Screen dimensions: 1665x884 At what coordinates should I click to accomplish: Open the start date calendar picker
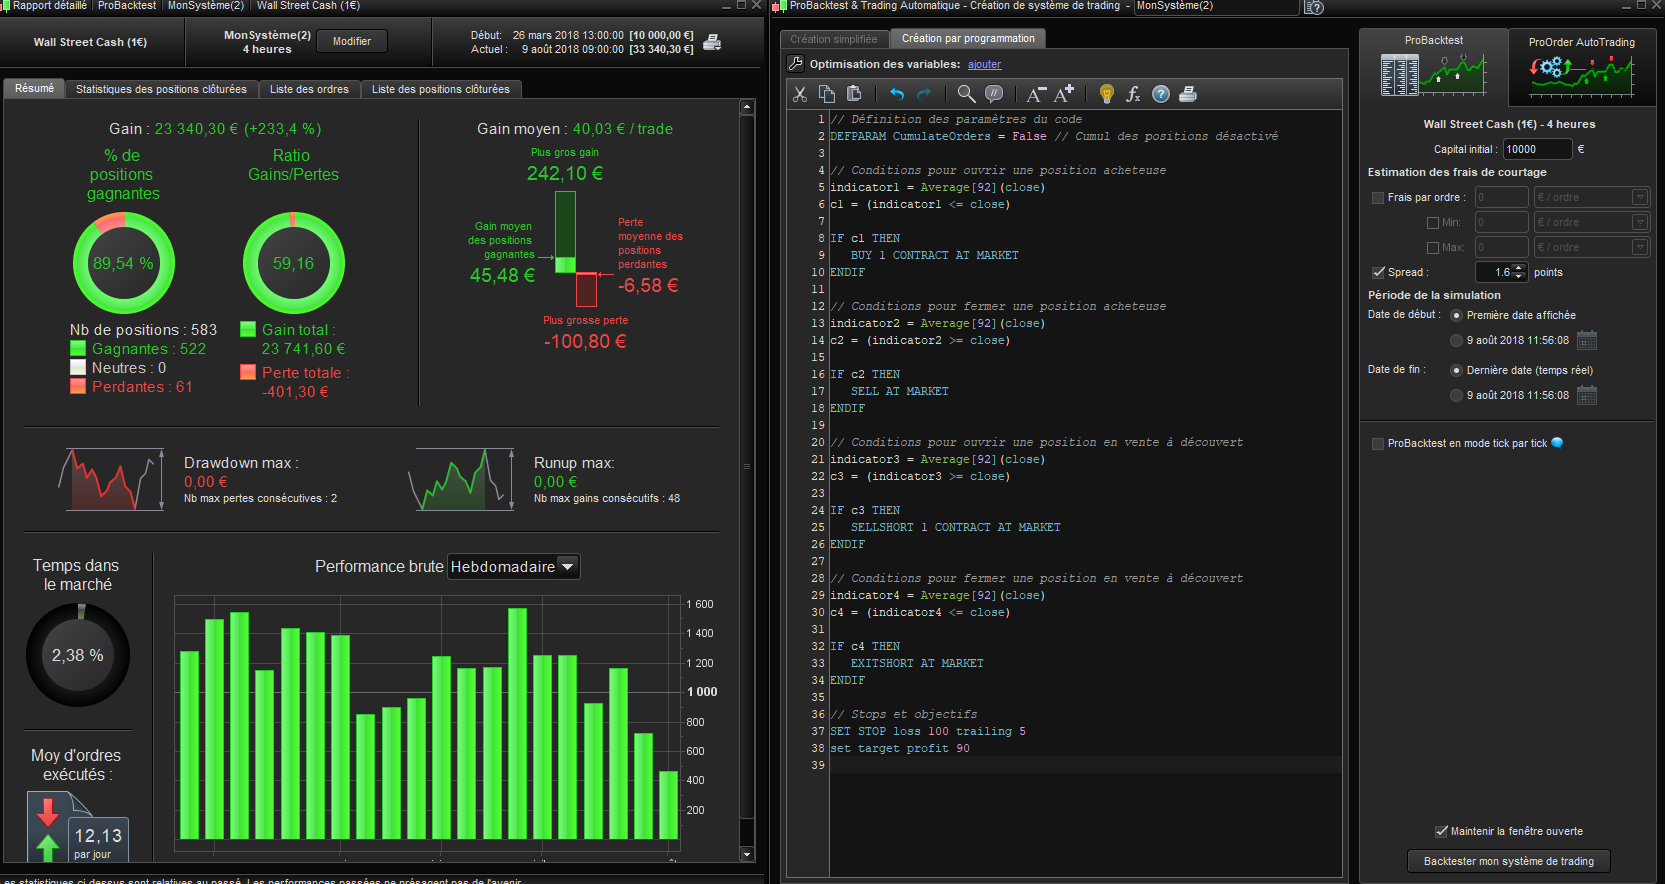click(1587, 341)
